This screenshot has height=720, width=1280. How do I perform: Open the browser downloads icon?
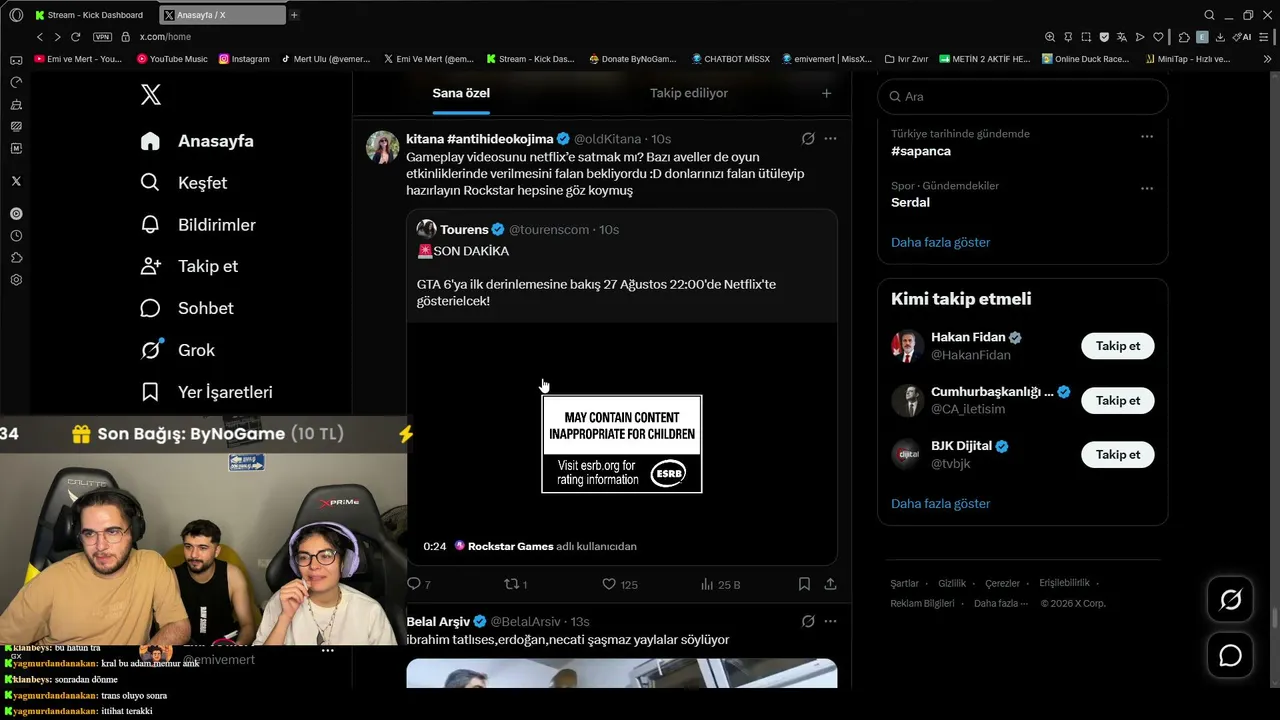point(1220,37)
